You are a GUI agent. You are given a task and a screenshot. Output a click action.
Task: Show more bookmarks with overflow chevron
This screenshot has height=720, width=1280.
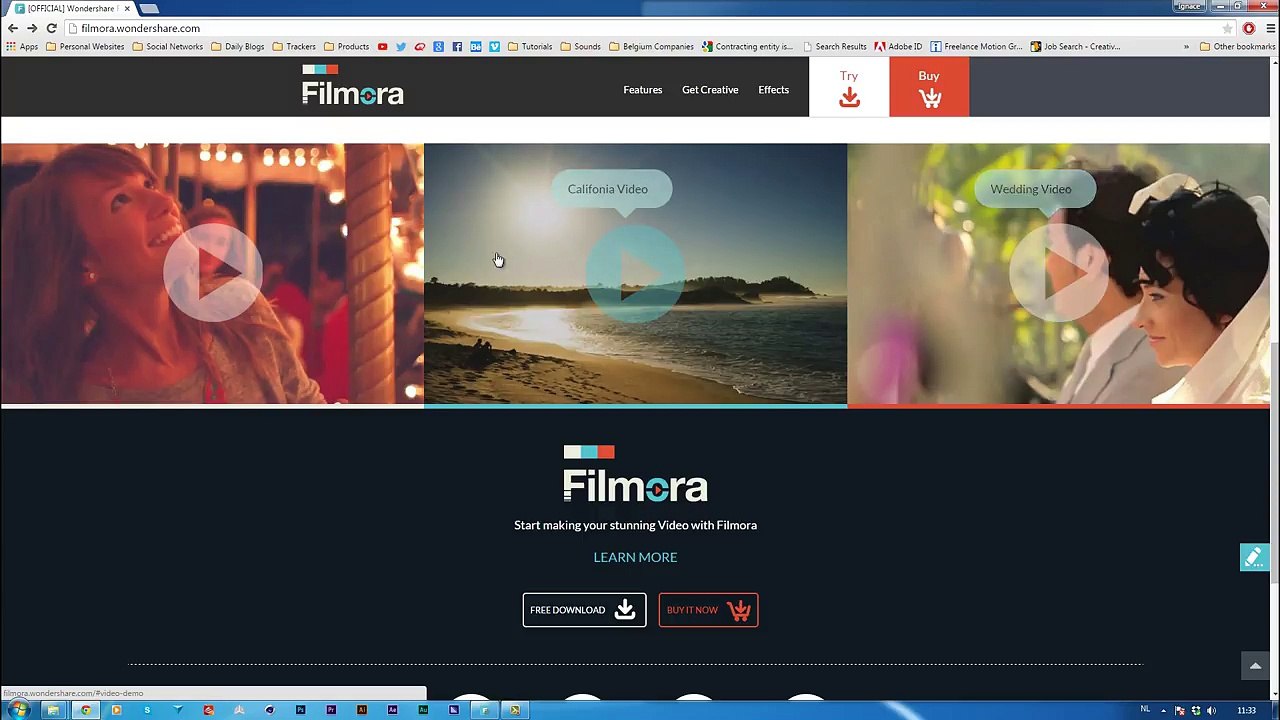tap(1187, 46)
